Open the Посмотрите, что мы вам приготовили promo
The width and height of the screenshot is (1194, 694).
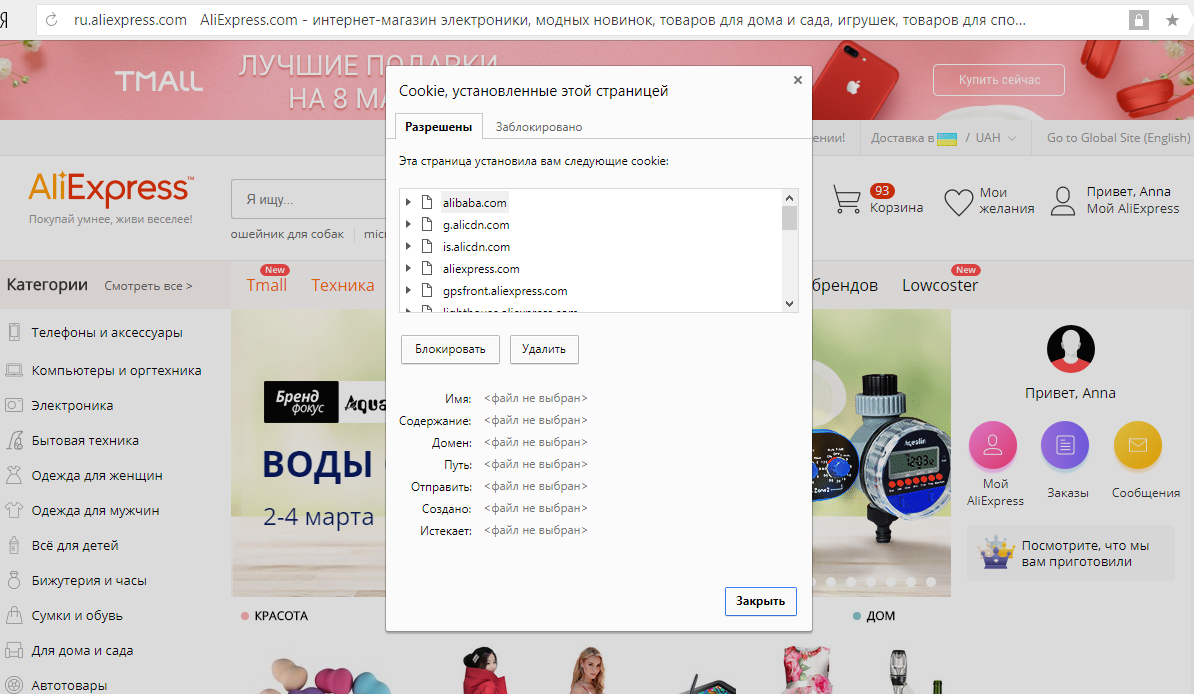point(1072,553)
